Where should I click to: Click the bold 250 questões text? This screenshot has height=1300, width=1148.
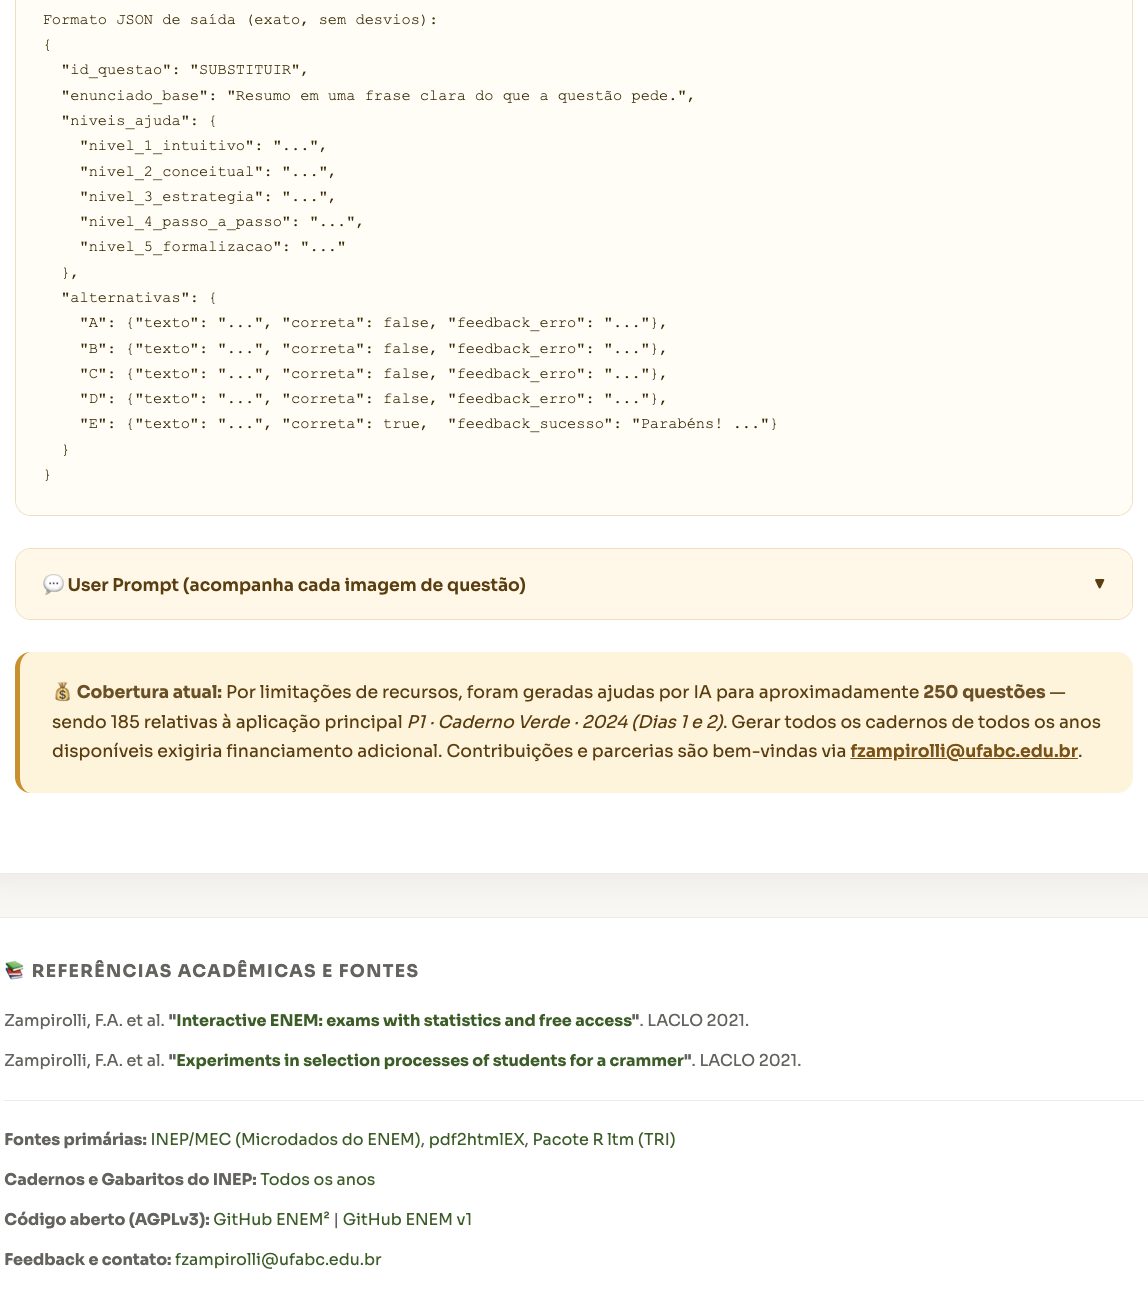pyautogui.click(x=984, y=692)
